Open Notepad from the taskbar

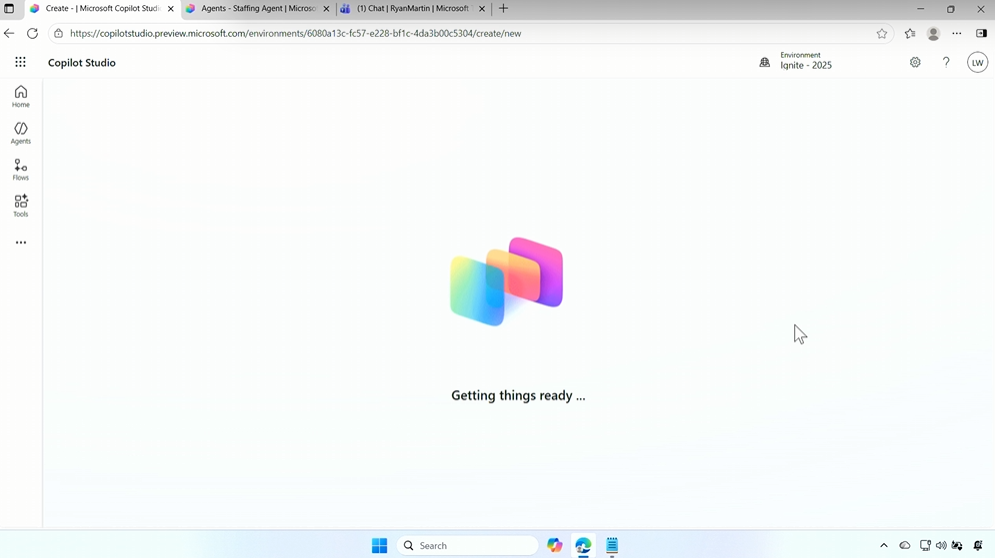612,545
